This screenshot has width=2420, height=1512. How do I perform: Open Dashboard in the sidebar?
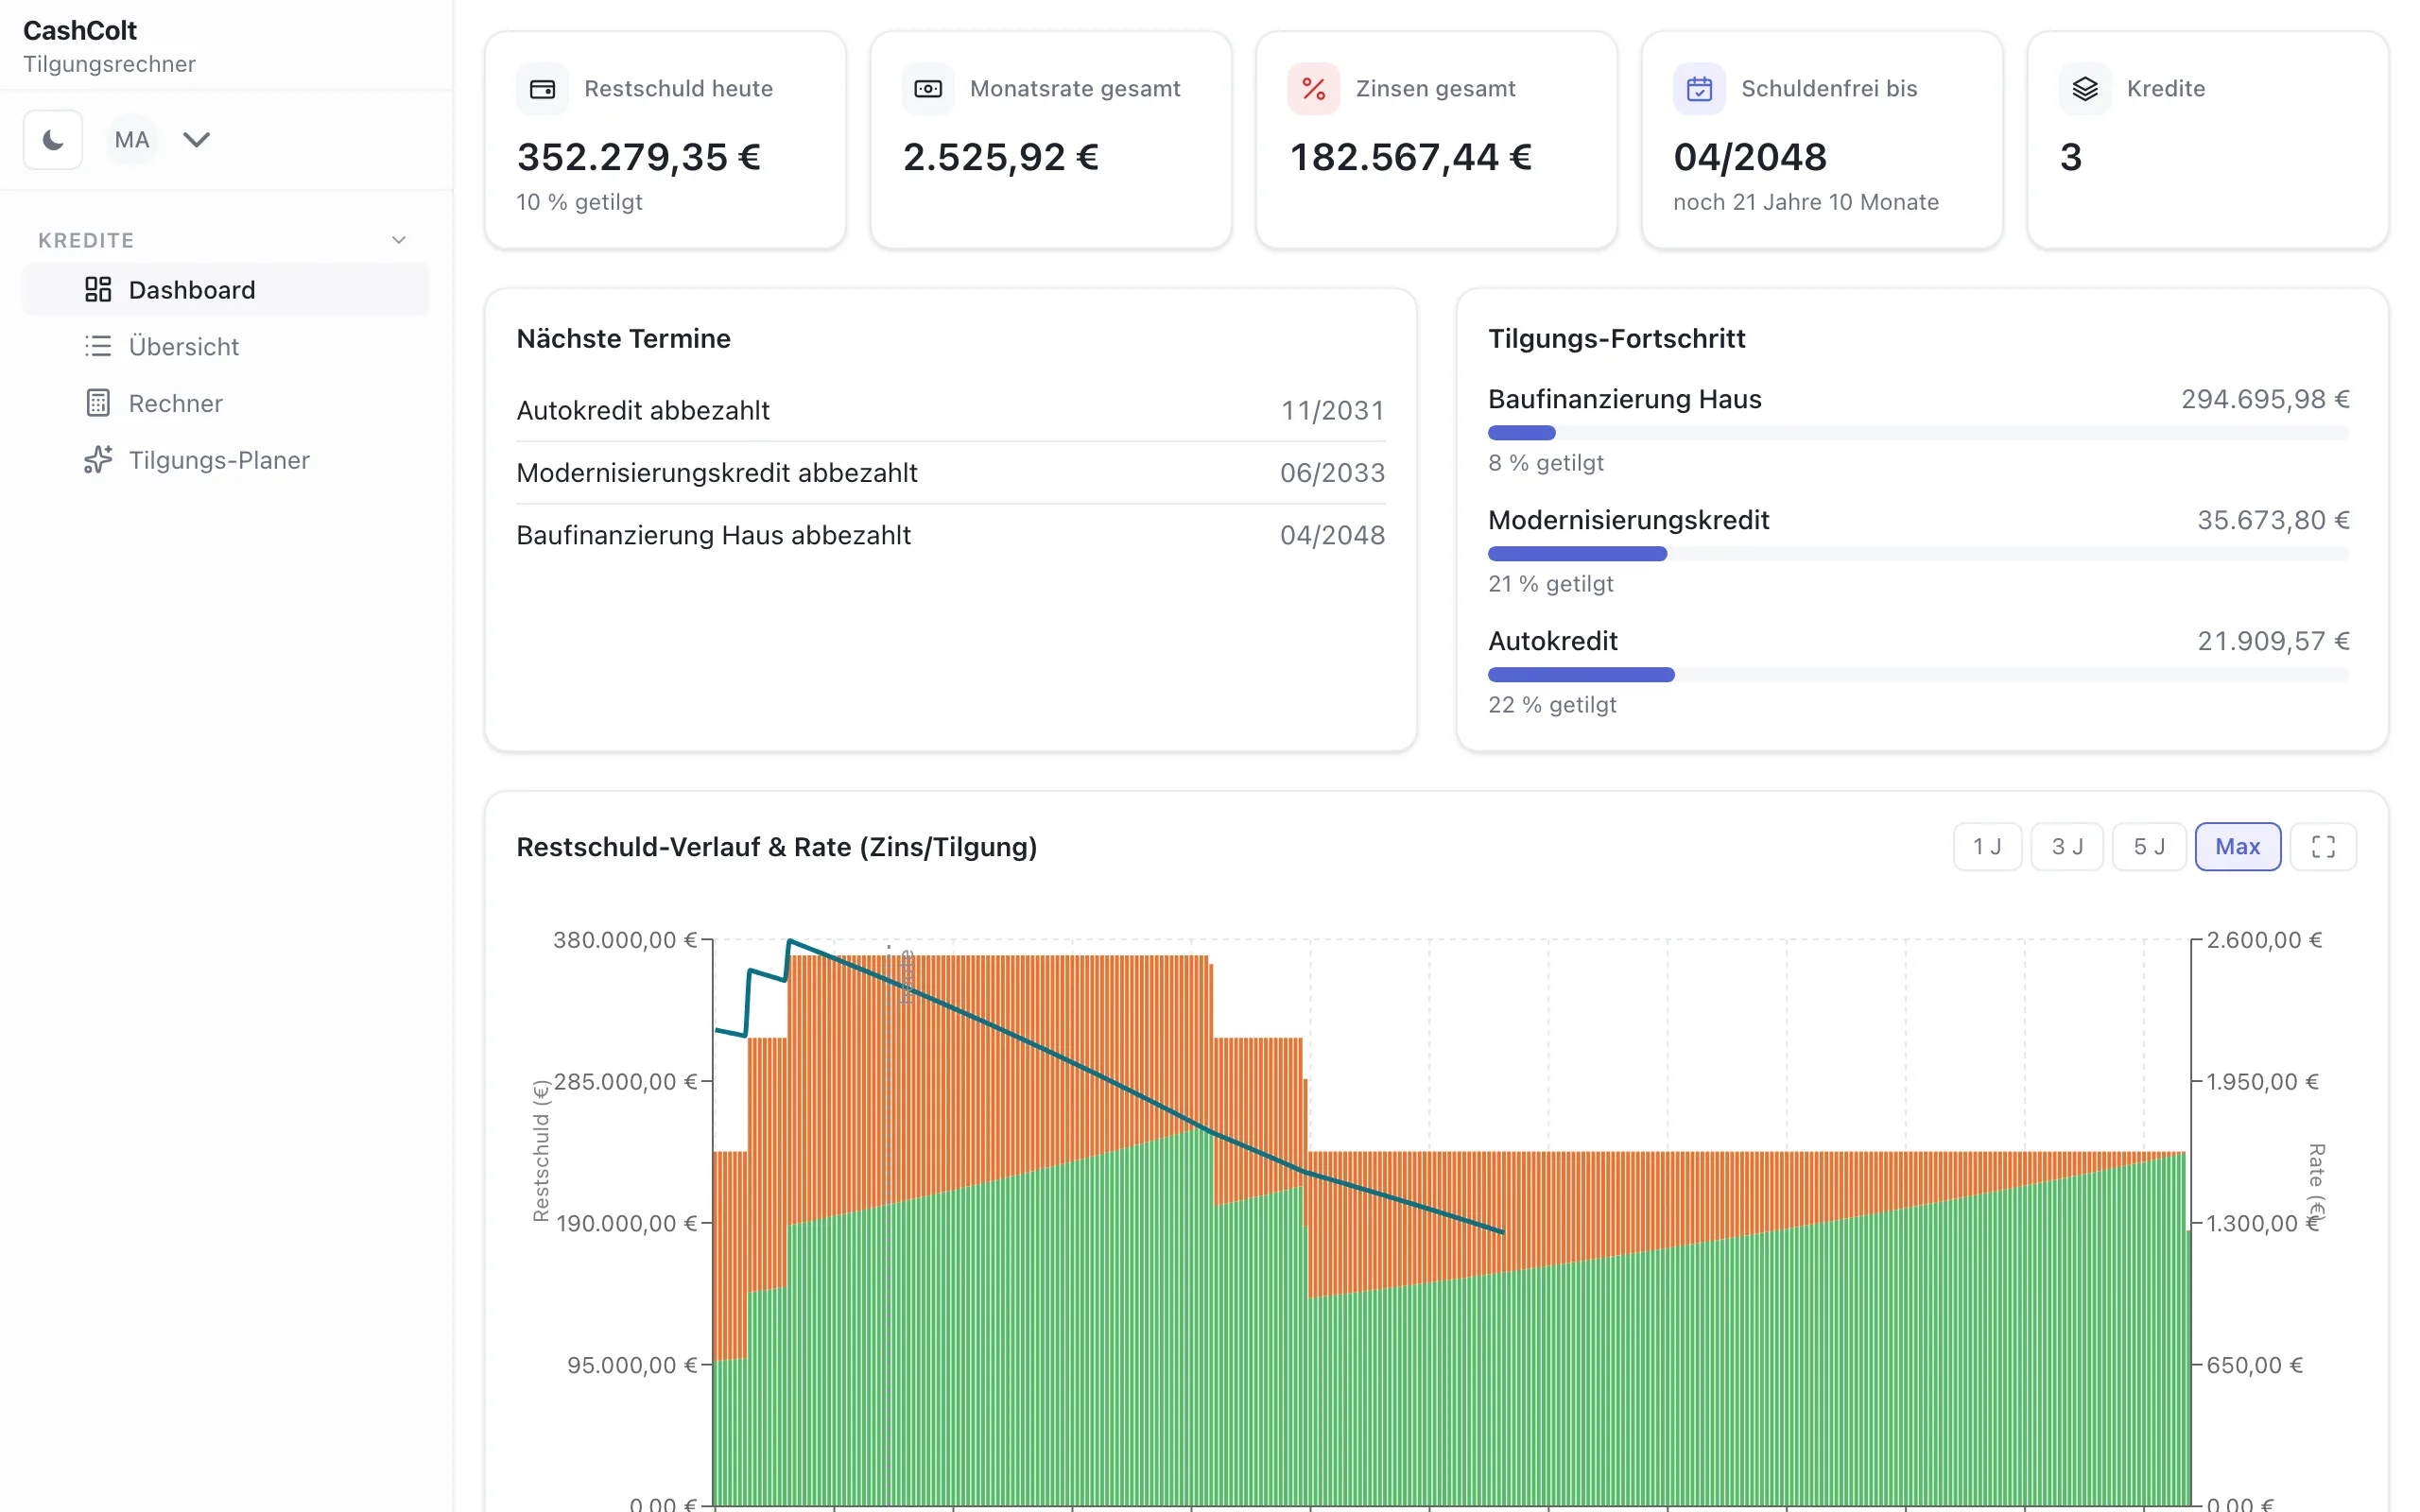[x=226, y=290]
